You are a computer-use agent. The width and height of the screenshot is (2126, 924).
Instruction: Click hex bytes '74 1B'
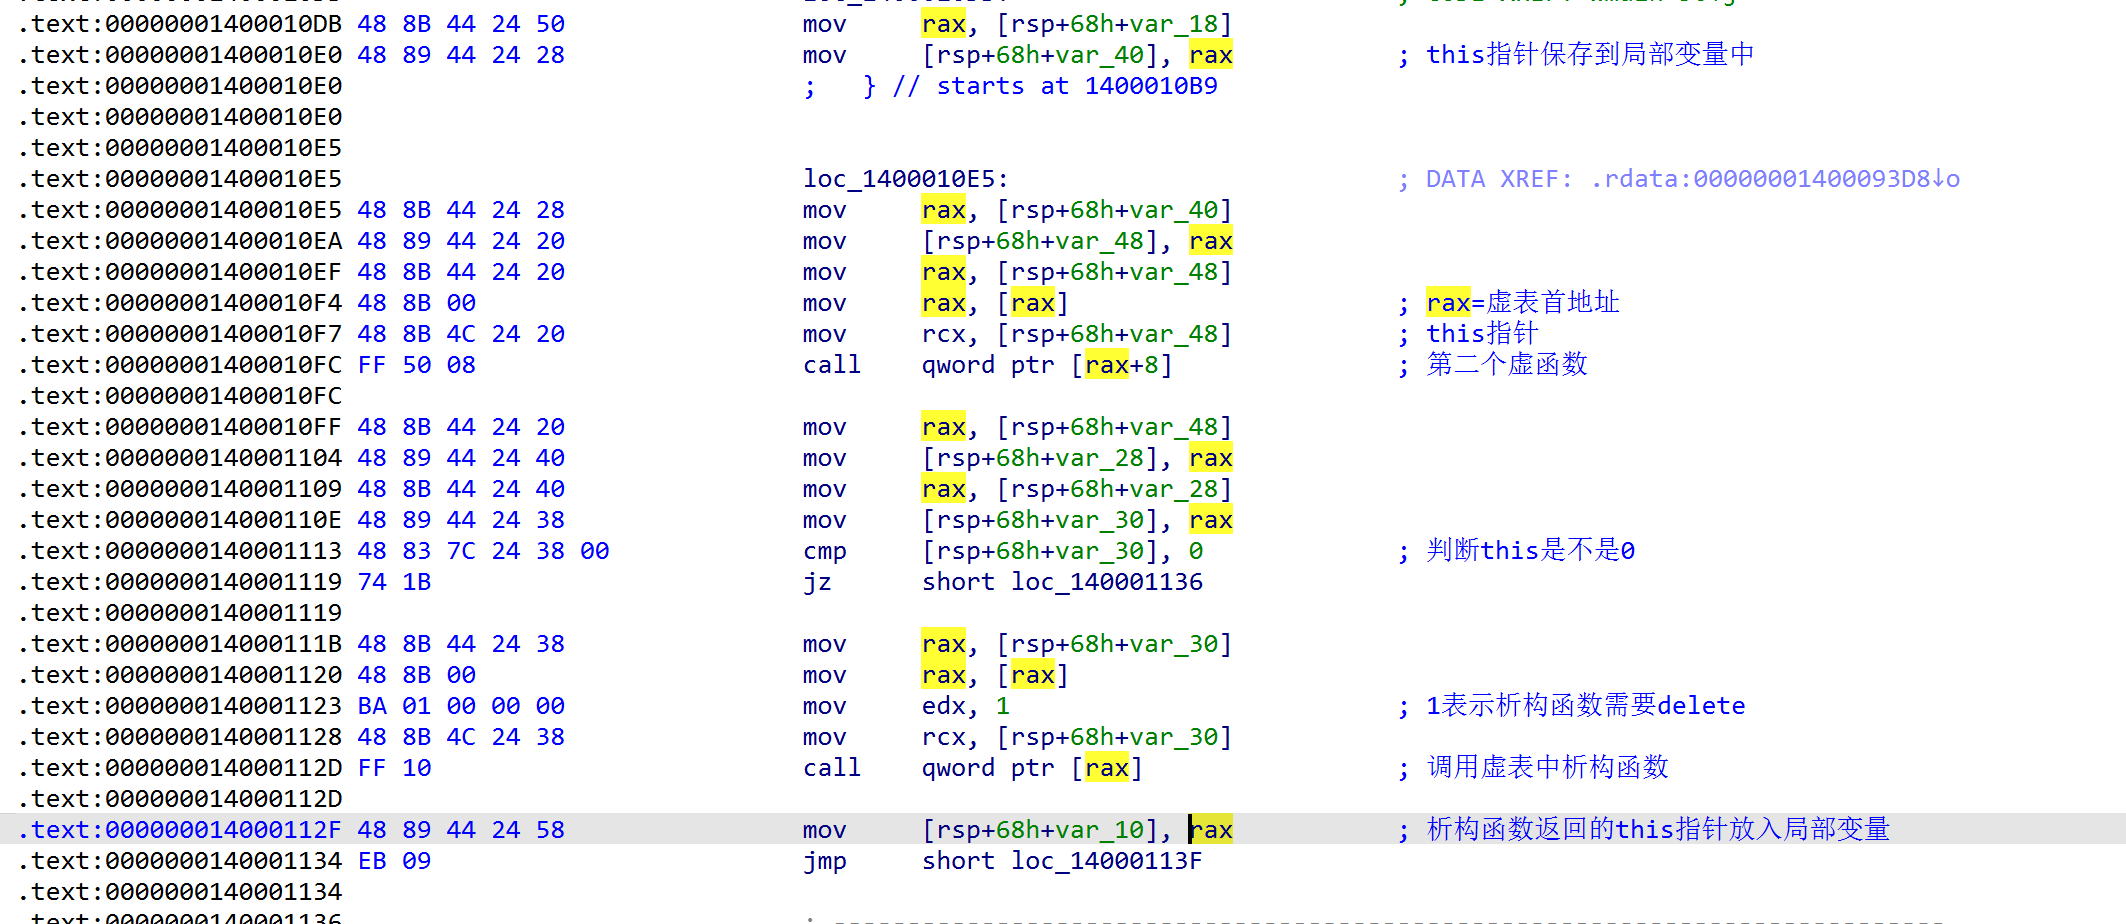pyautogui.click(x=394, y=581)
